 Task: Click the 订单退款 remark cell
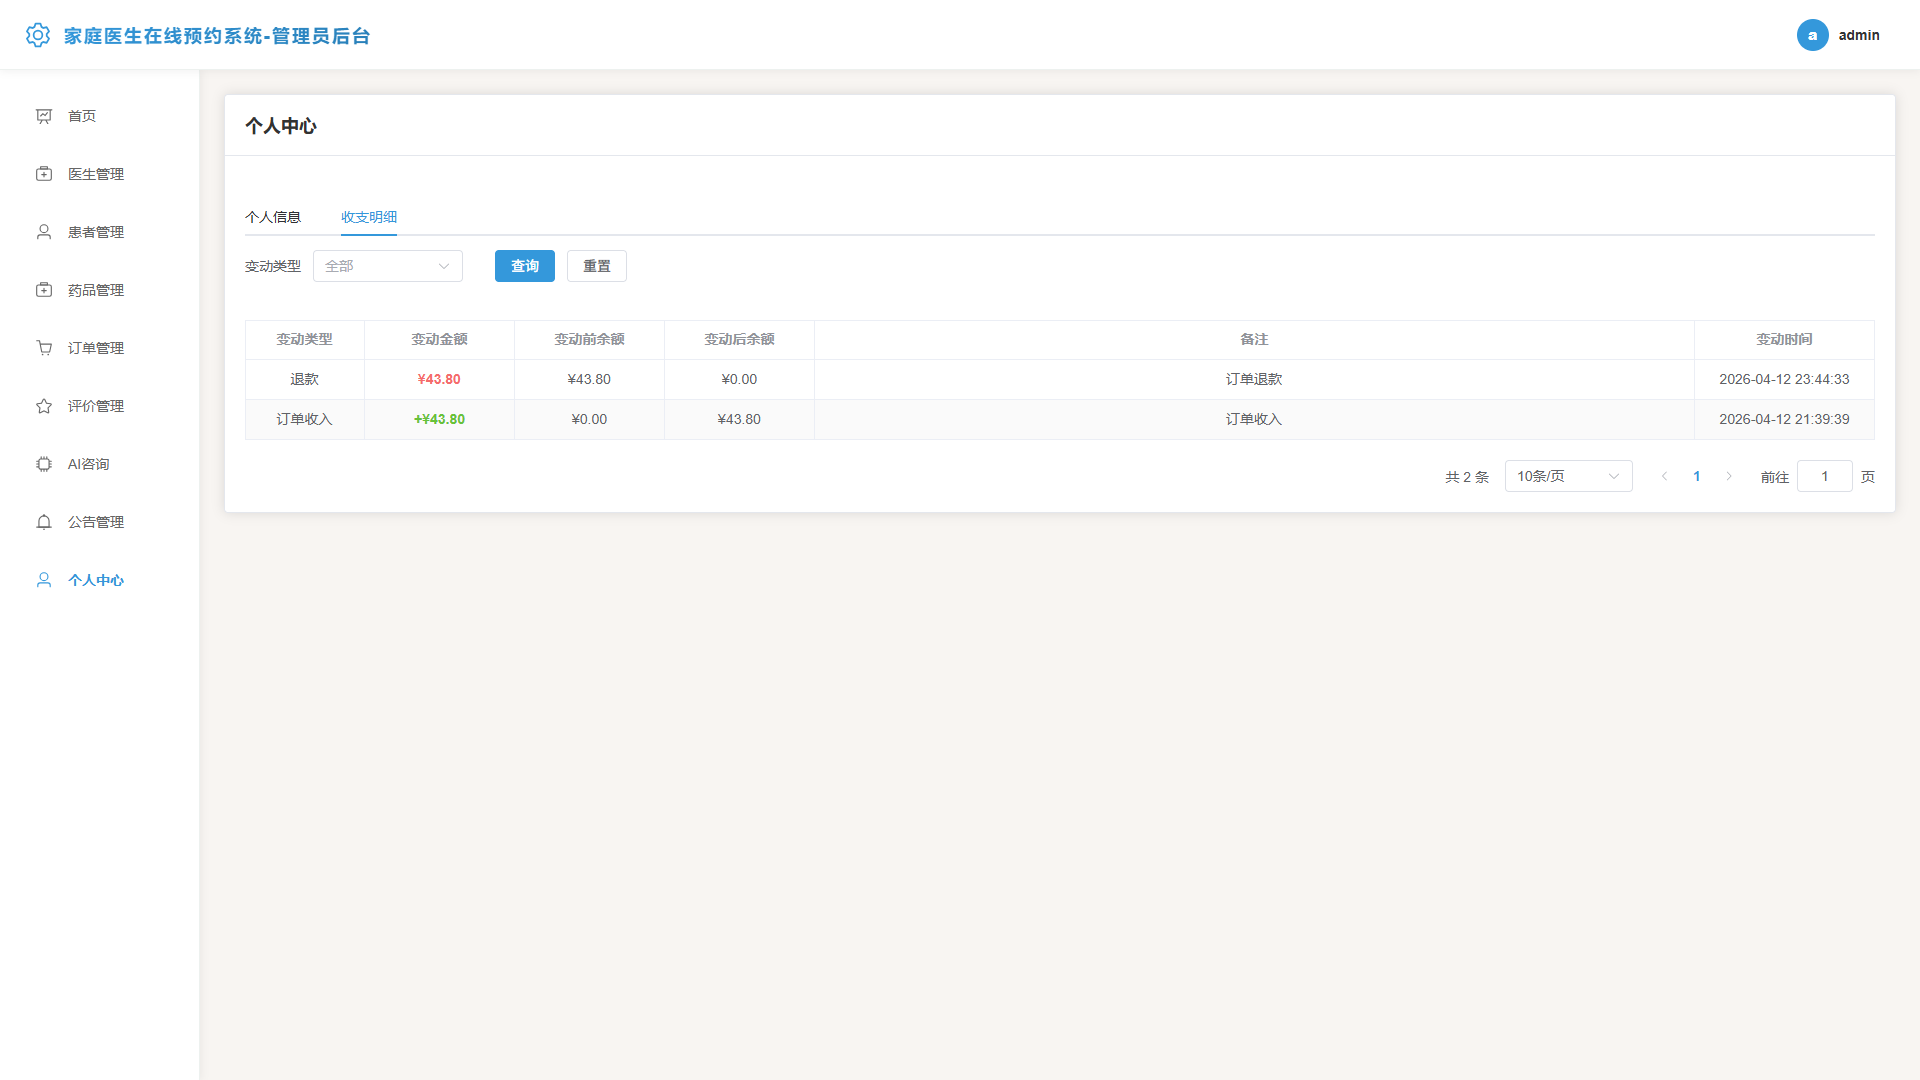tap(1254, 379)
